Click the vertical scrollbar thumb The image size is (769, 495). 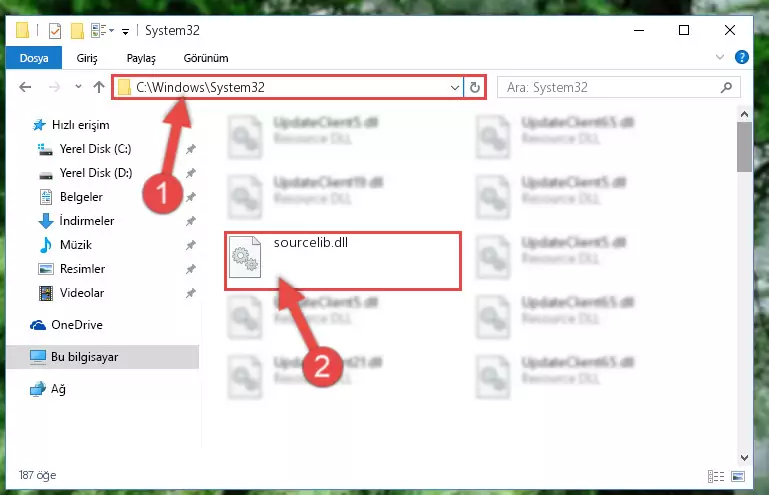[x=744, y=147]
